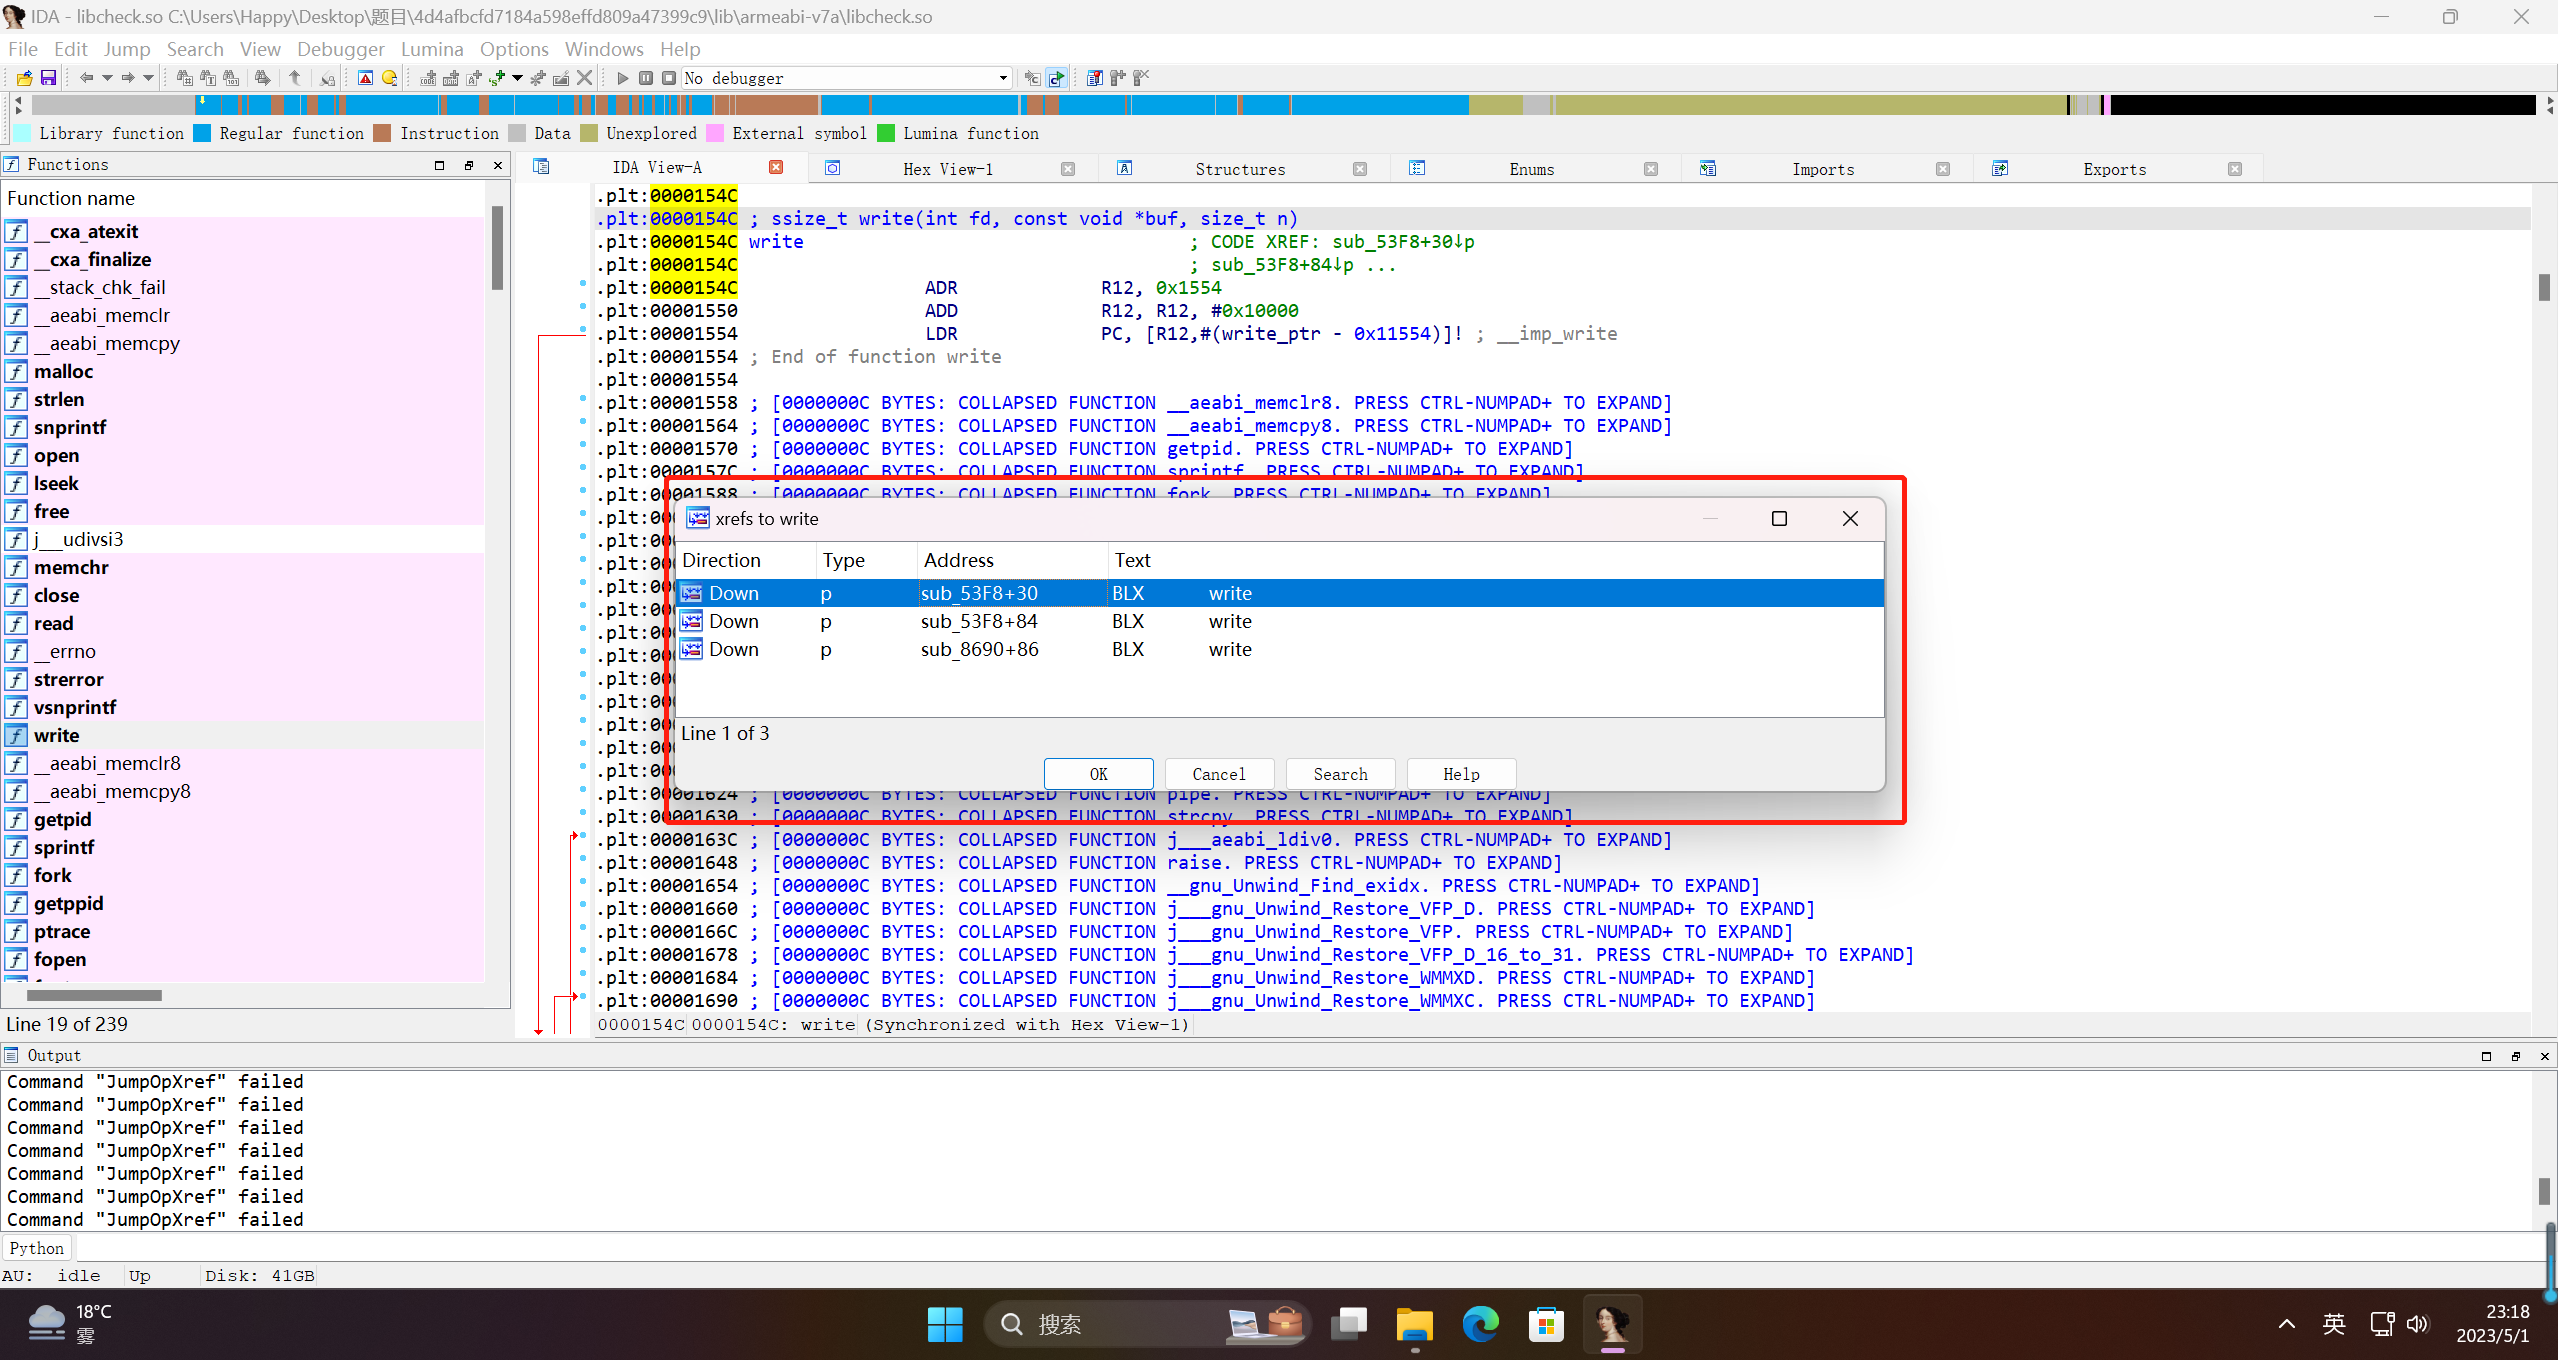Click the toolbar X delete icon

[x=585, y=78]
